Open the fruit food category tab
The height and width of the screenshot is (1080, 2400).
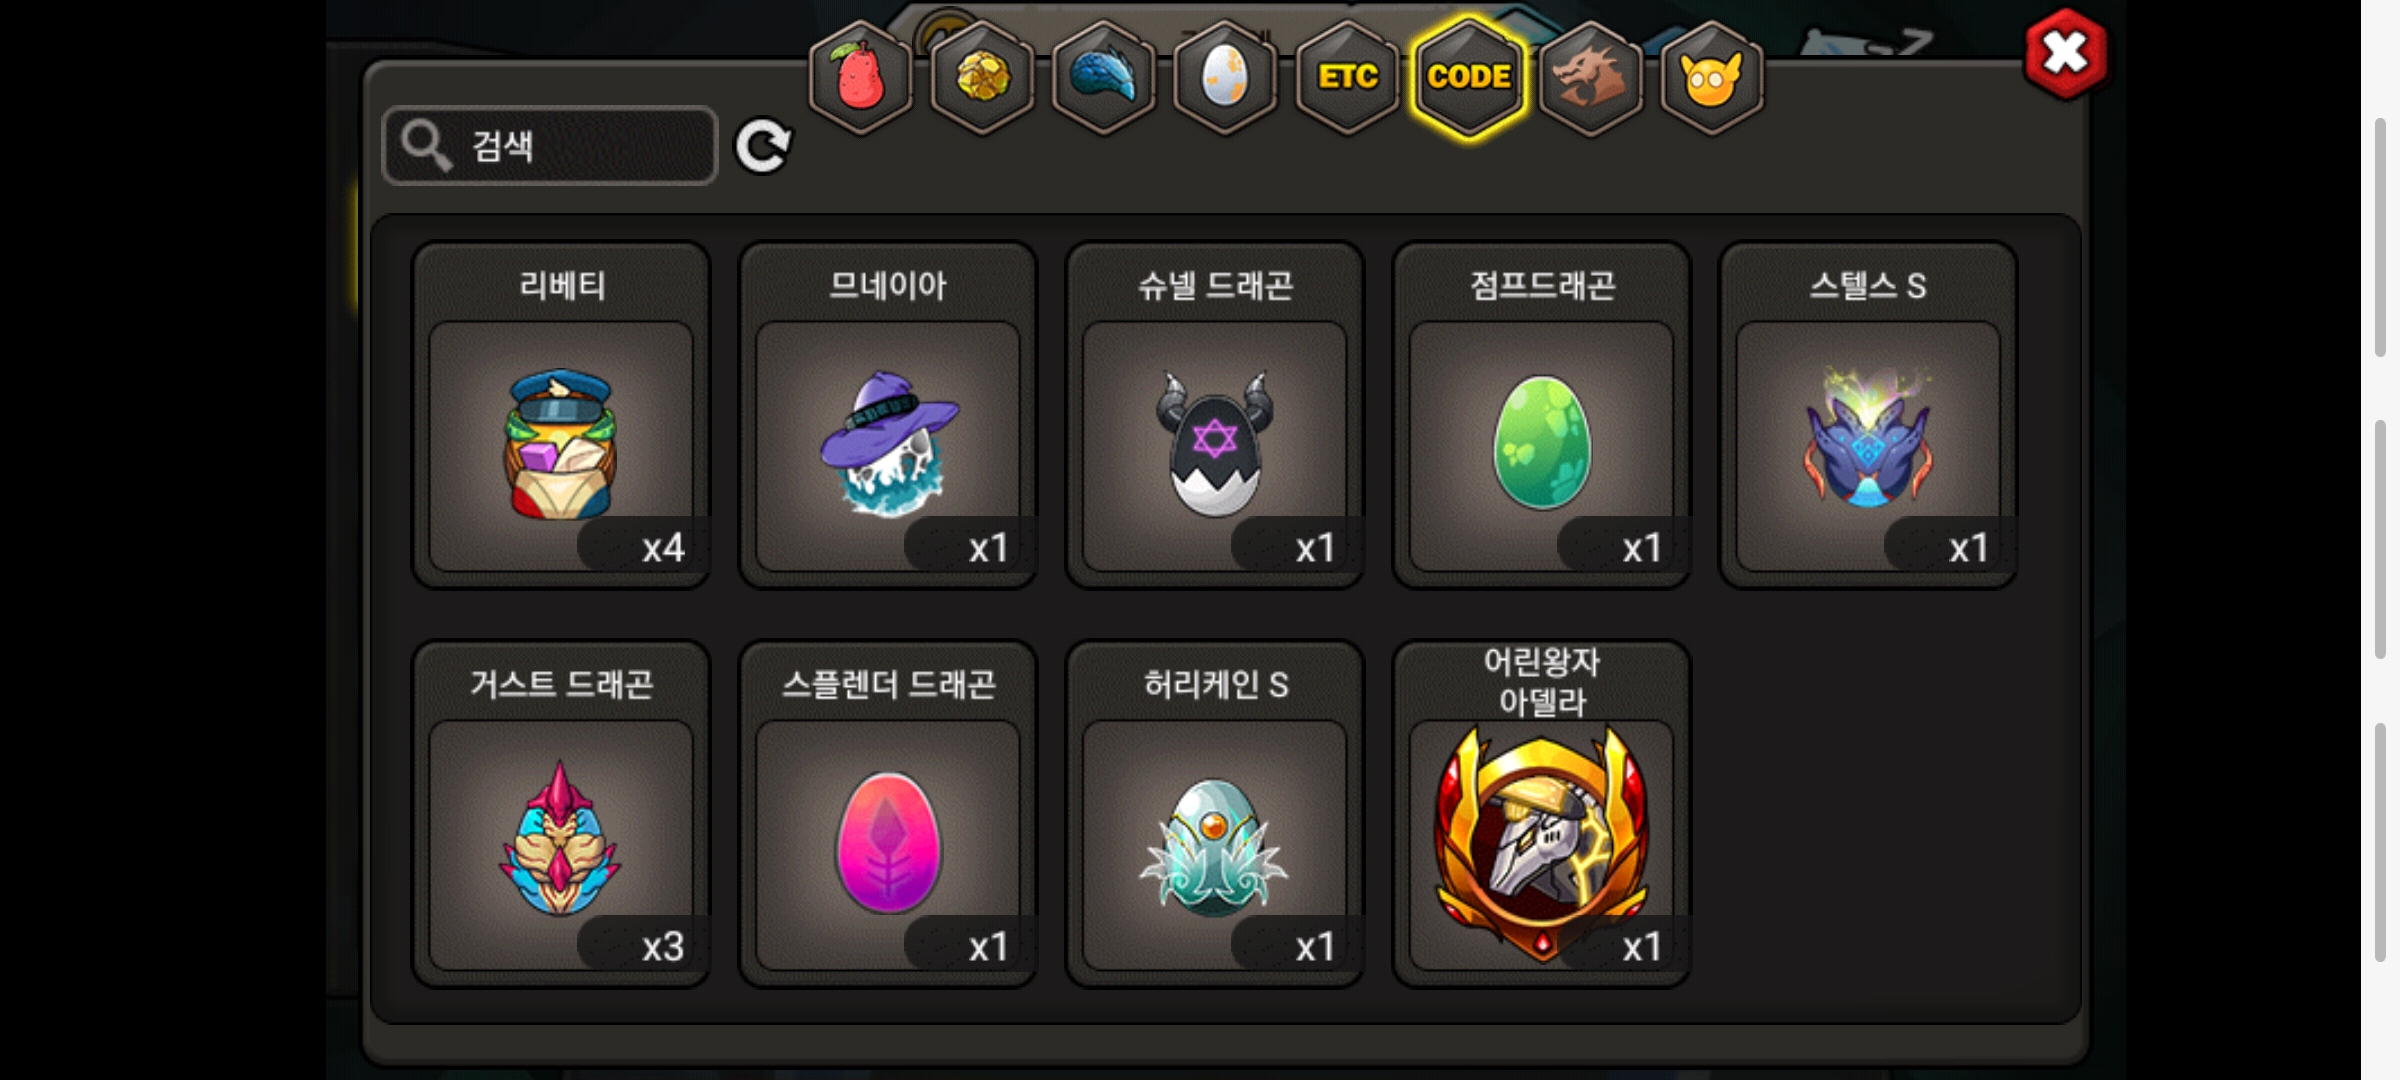tap(860, 77)
